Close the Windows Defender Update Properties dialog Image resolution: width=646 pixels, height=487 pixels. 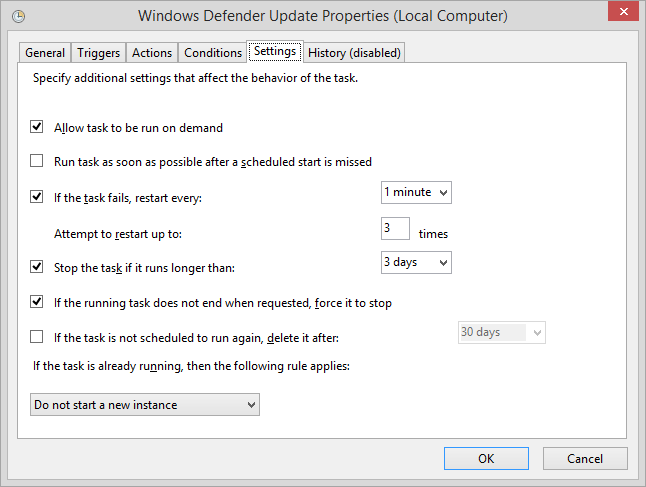623,12
